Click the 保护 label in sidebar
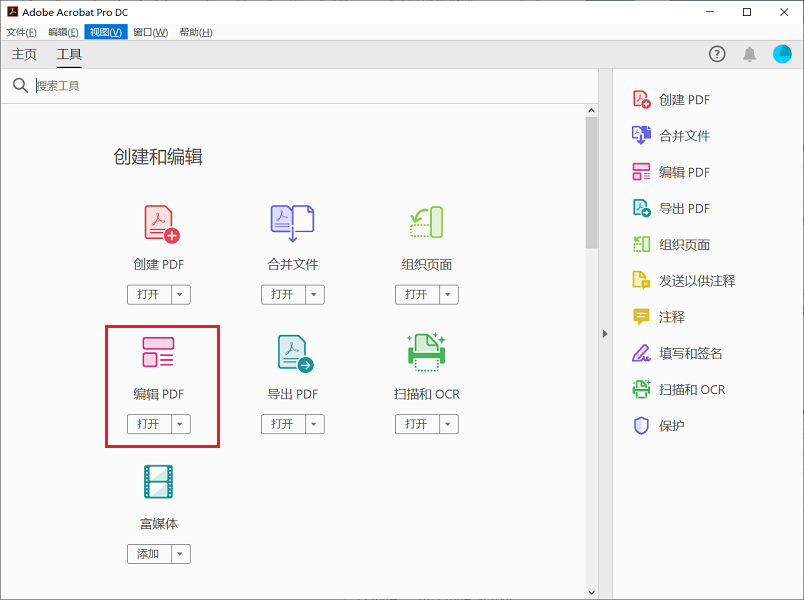This screenshot has height=600, width=804. (x=672, y=426)
